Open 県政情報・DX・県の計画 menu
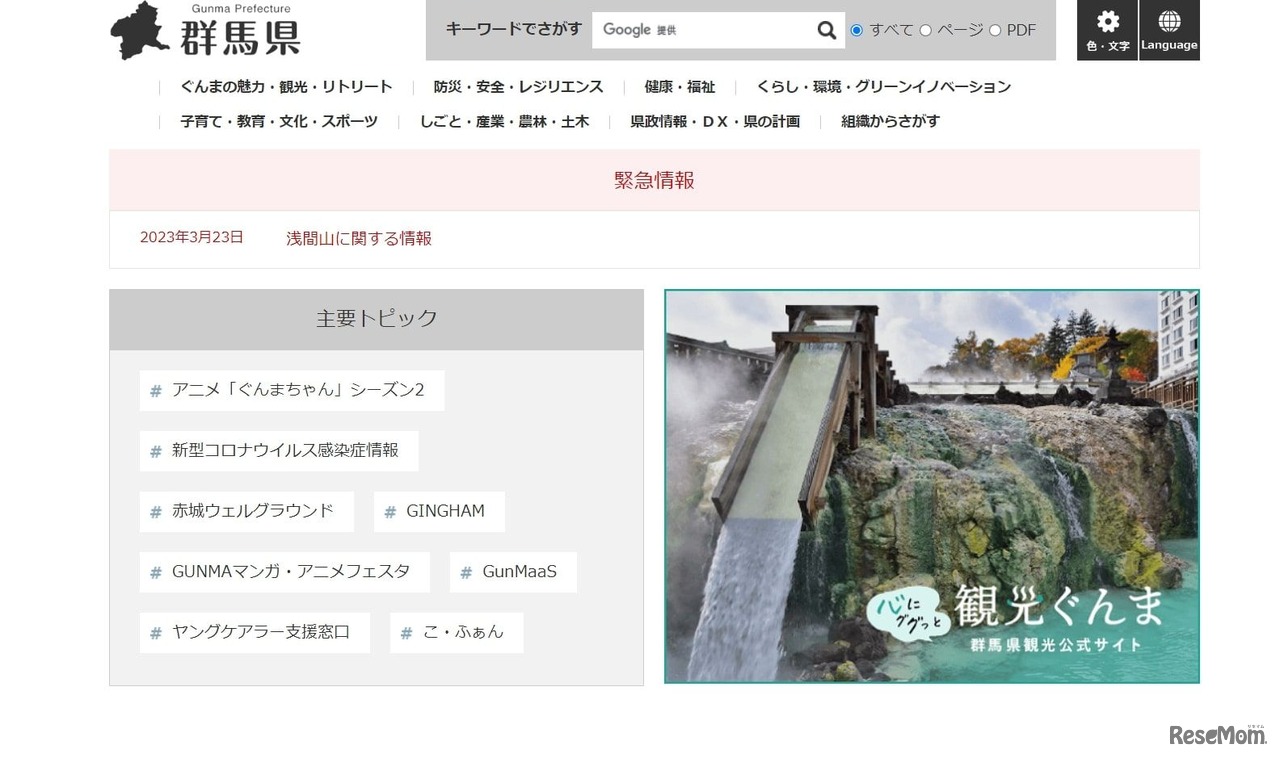This screenshot has width=1280, height=758. click(x=715, y=121)
